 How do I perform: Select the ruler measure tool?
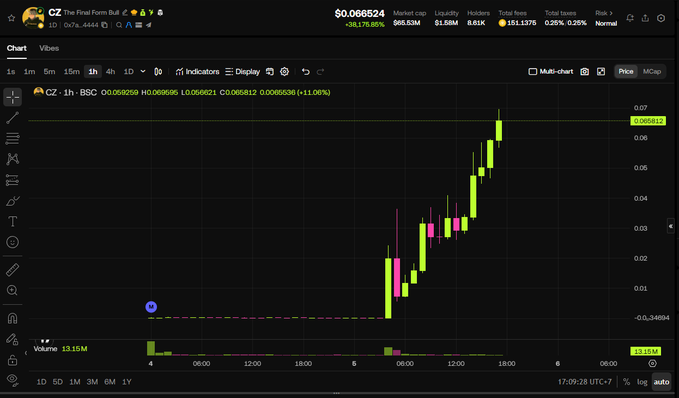(13, 270)
